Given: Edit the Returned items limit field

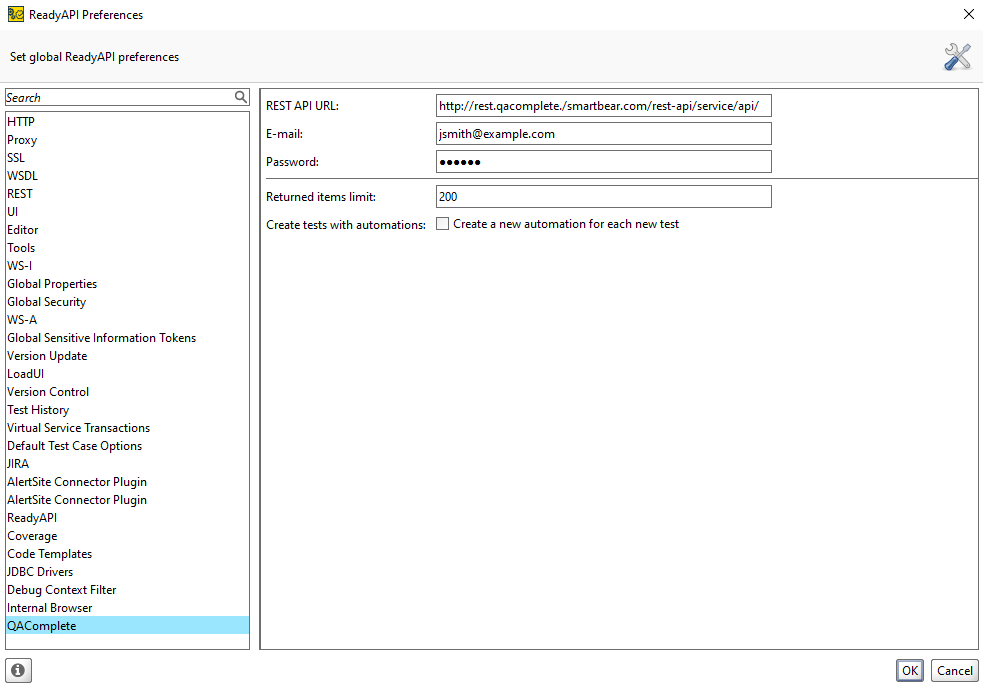Looking at the screenshot, I should (604, 197).
